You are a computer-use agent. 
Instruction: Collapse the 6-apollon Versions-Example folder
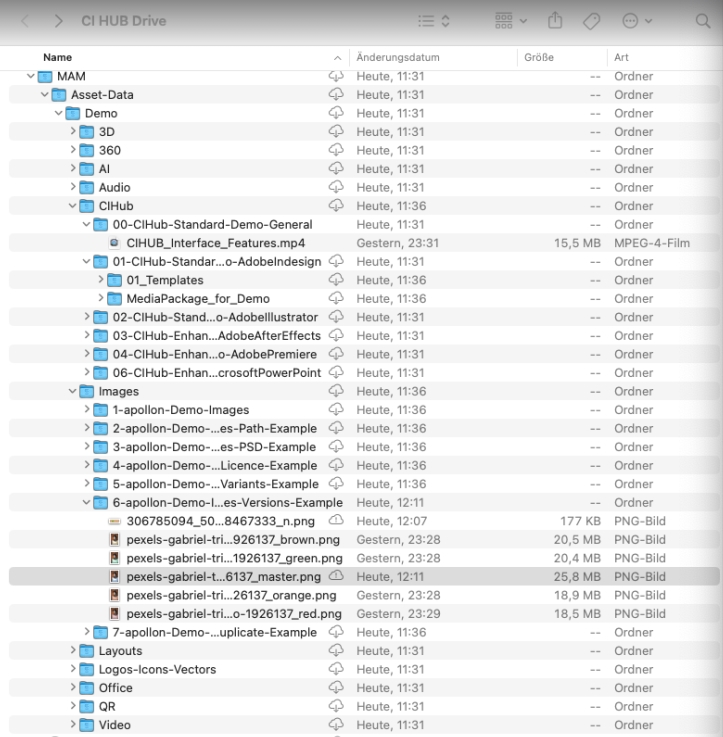[x=86, y=502]
